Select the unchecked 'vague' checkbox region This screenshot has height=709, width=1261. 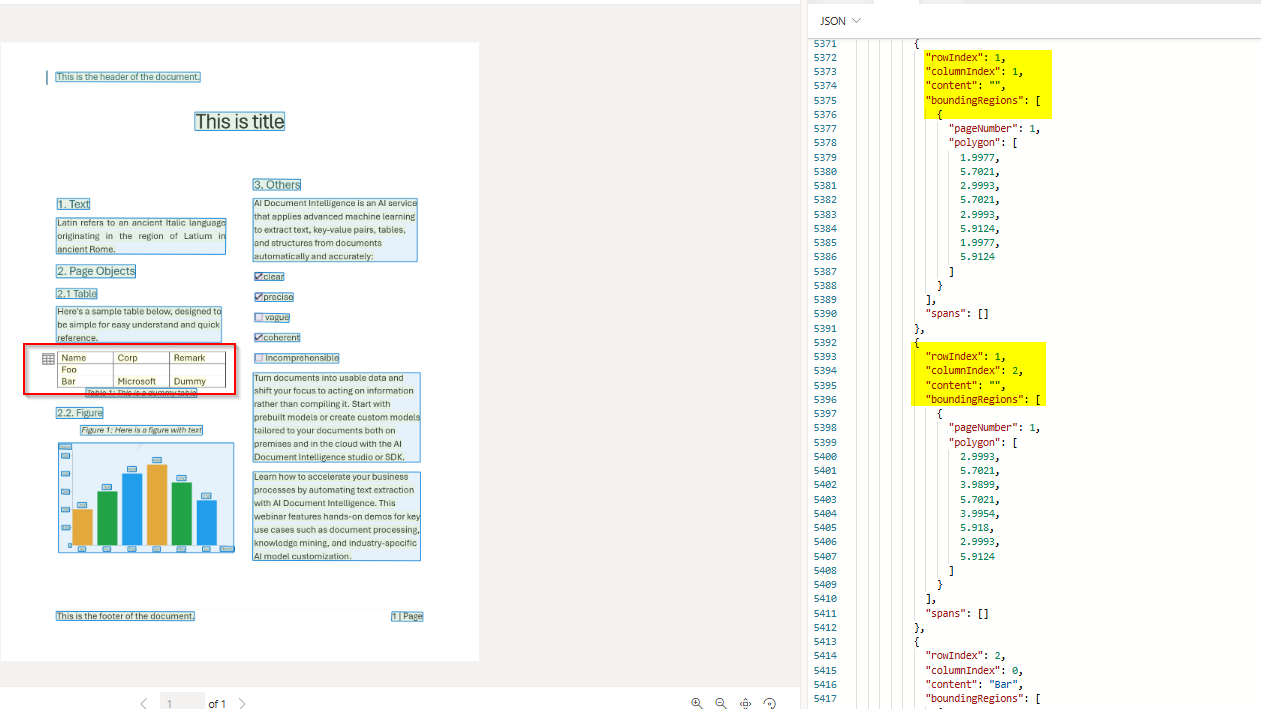pyautogui.click(x=271, y=317)
